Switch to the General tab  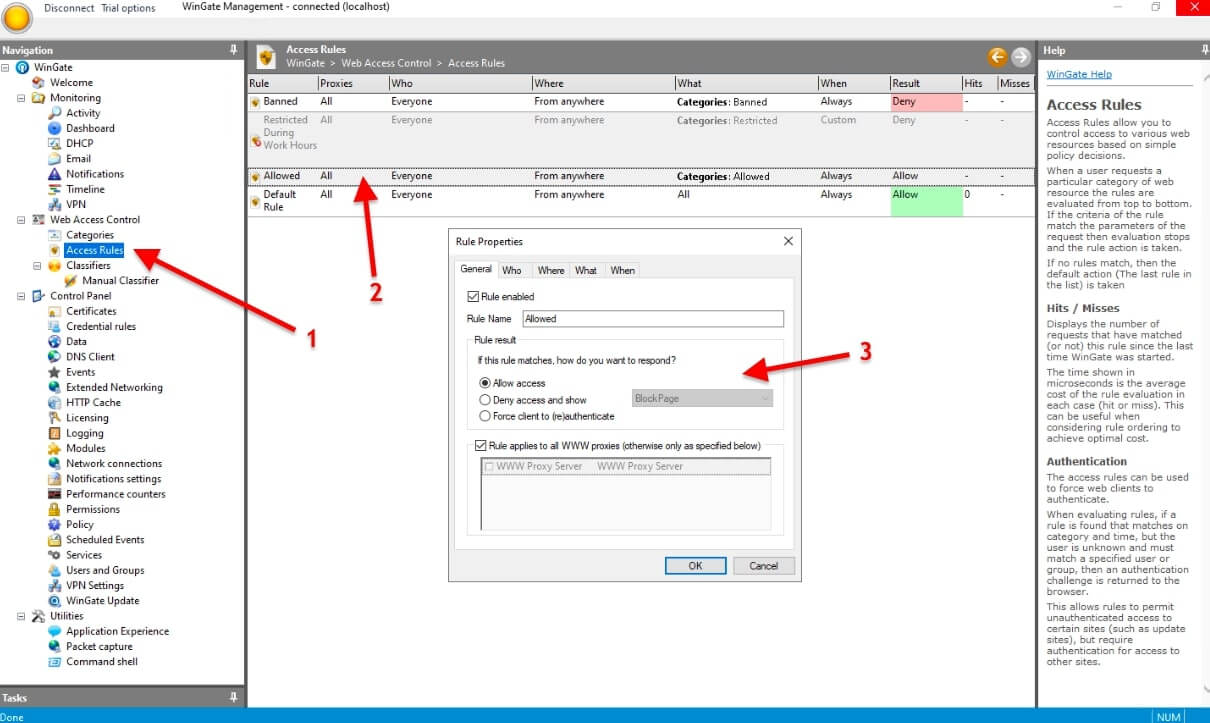tap(476, 269)
